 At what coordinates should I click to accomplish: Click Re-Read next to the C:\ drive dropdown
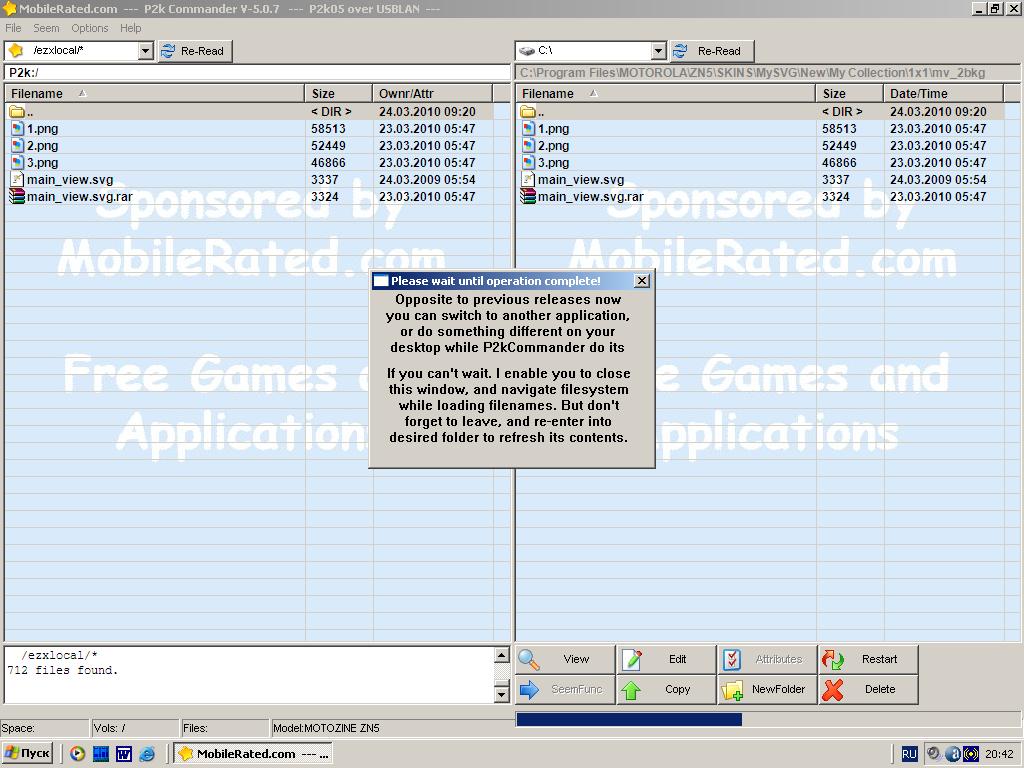pos(712,51)
